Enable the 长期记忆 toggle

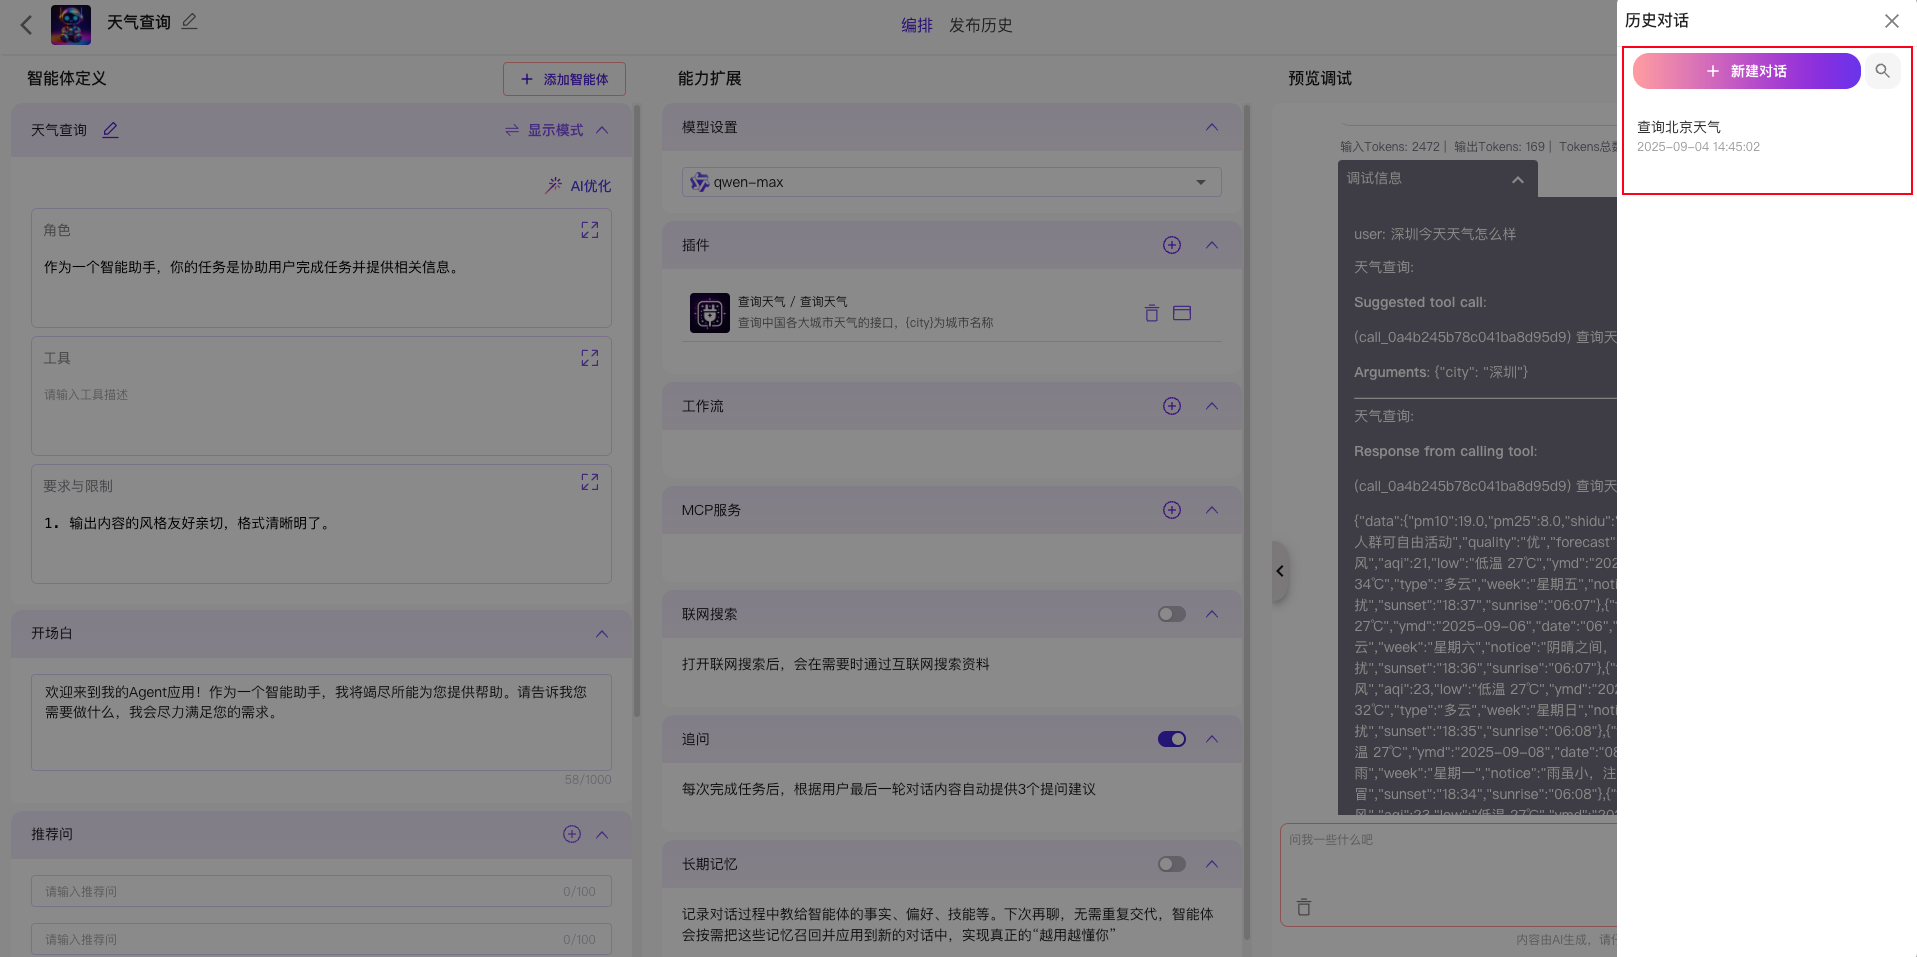point(1172,864)
